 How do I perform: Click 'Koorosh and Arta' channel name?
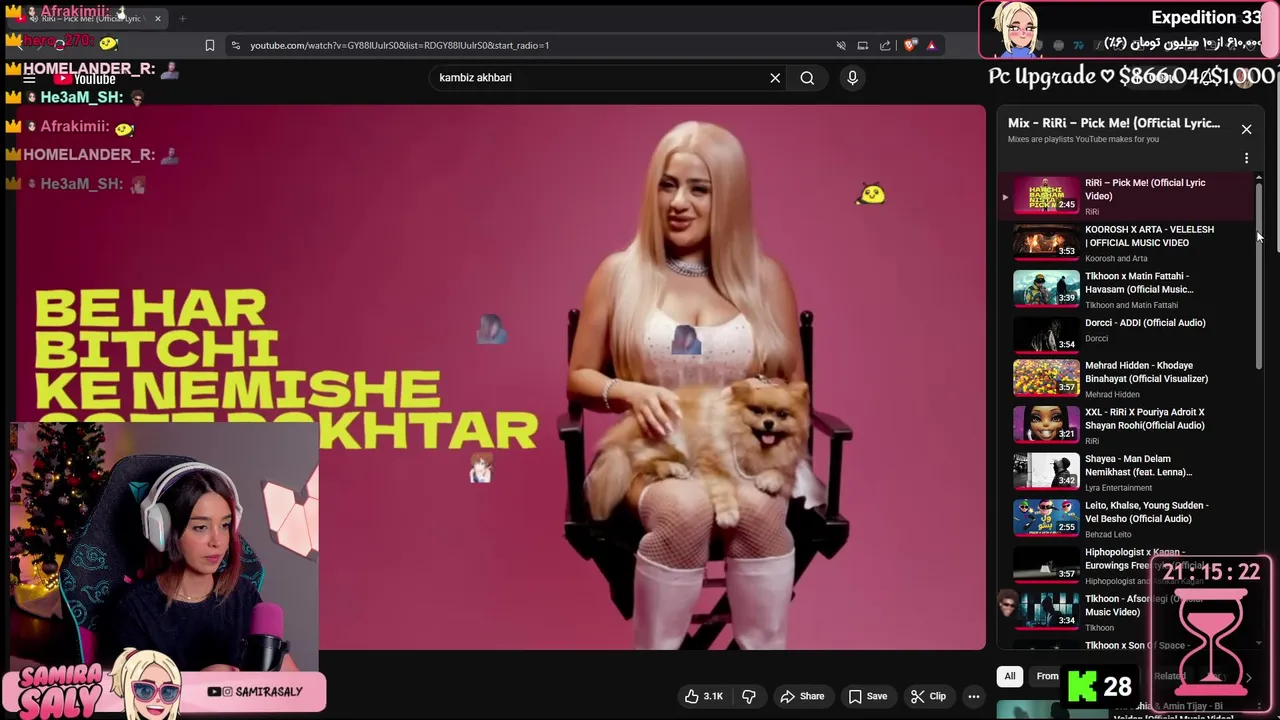coord(1116,258)
